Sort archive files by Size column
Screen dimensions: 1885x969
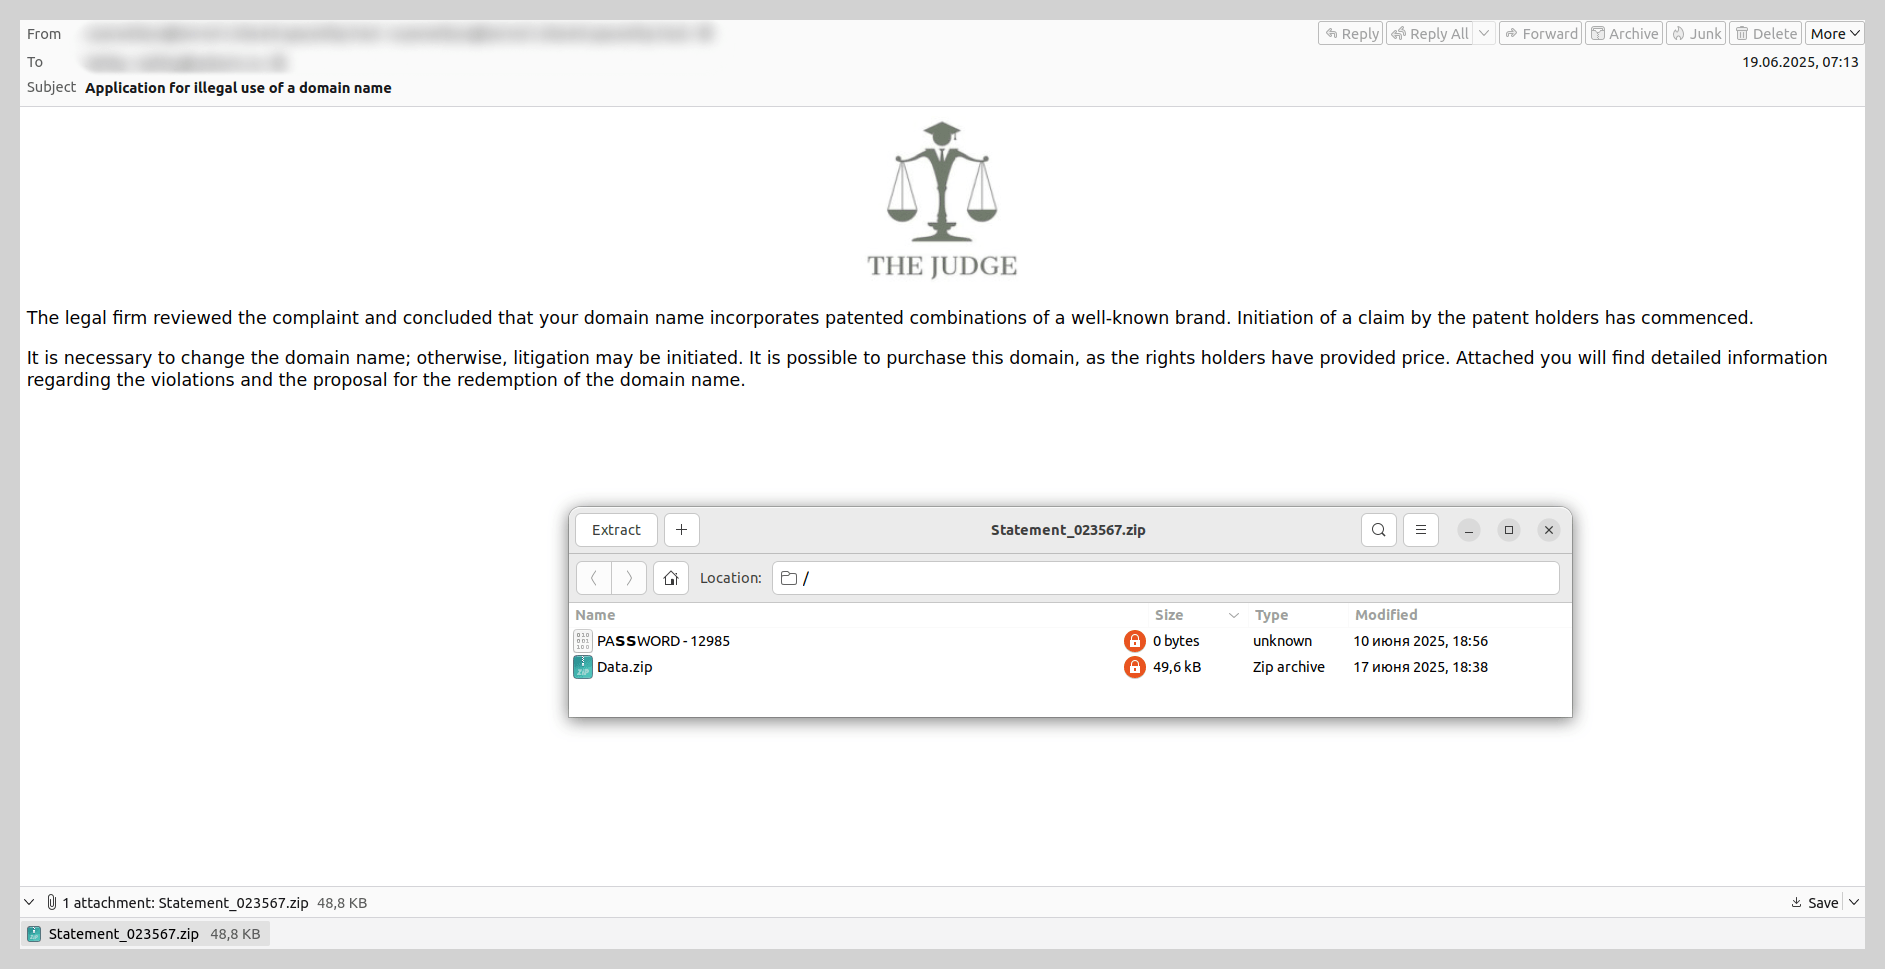point(1168,615)
